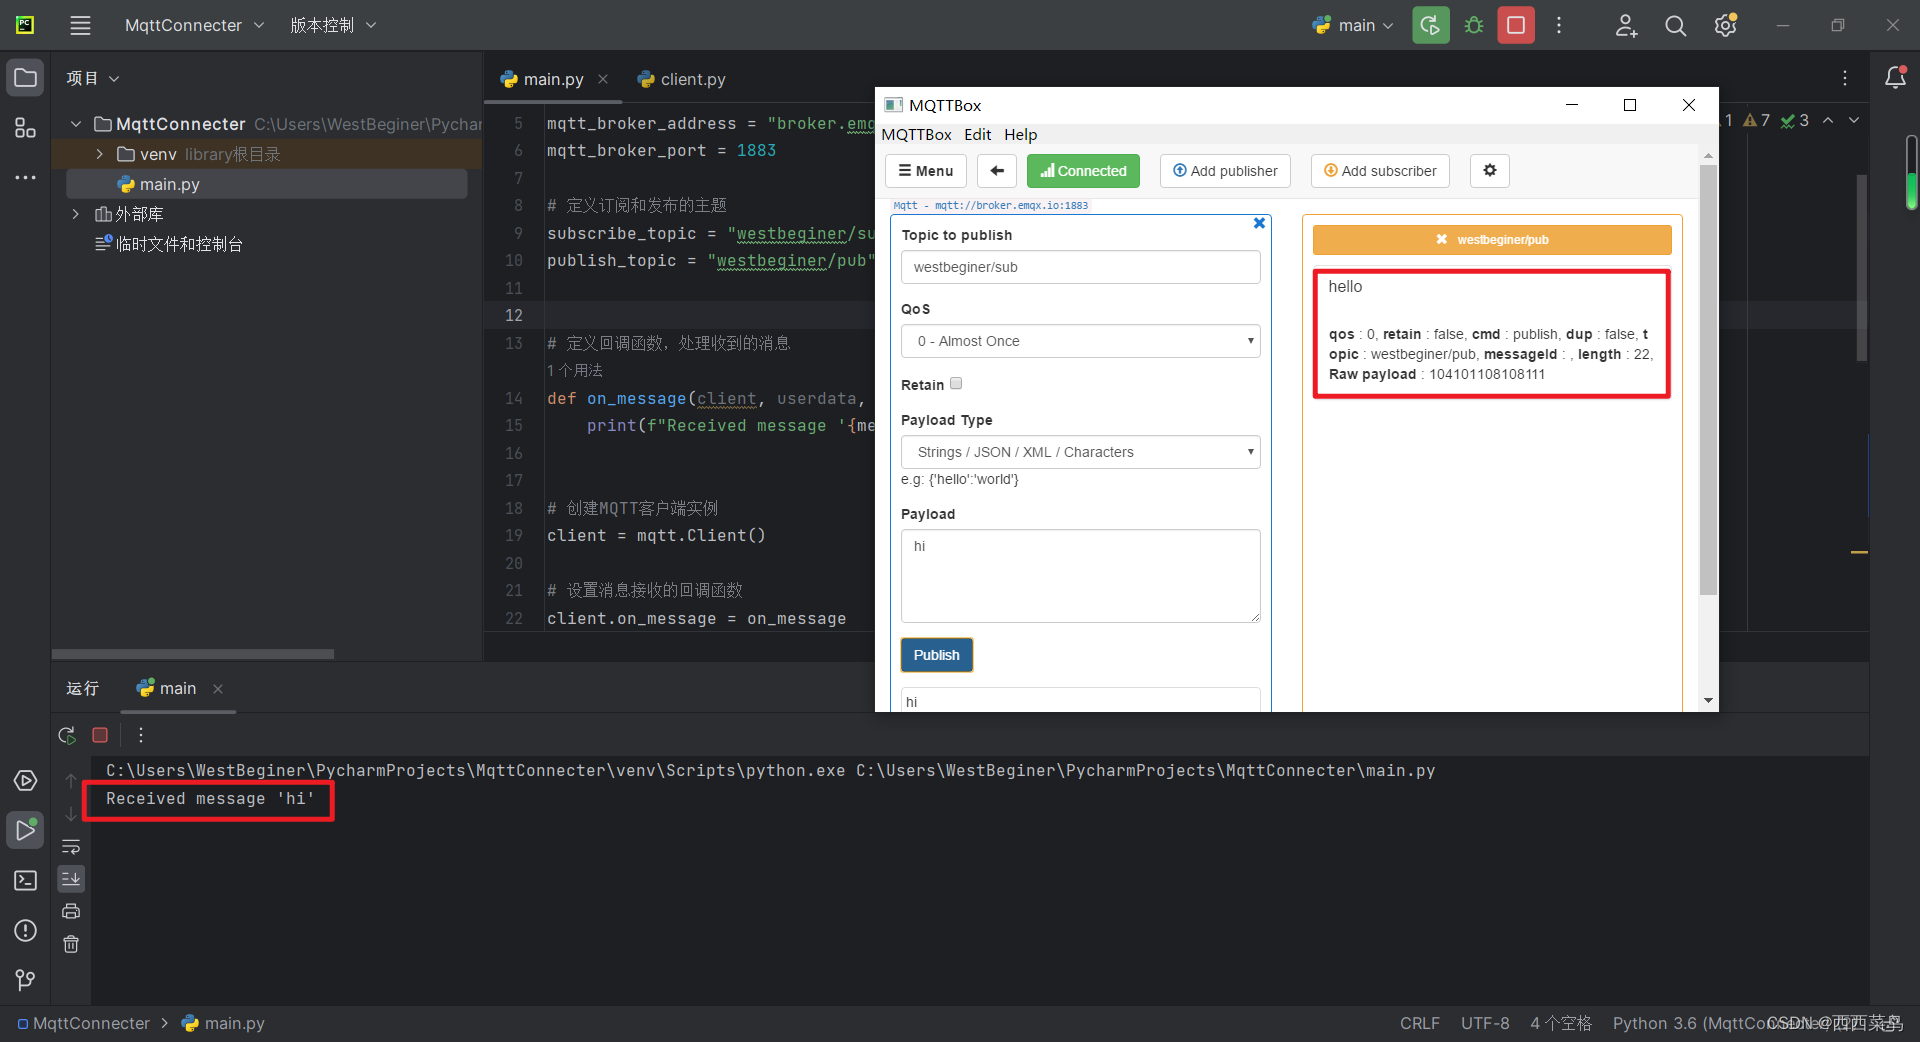This screenshot has width=1920, height=1042.
Task: Show more tool windows ellipsis
Action: (x=25, y=177)
